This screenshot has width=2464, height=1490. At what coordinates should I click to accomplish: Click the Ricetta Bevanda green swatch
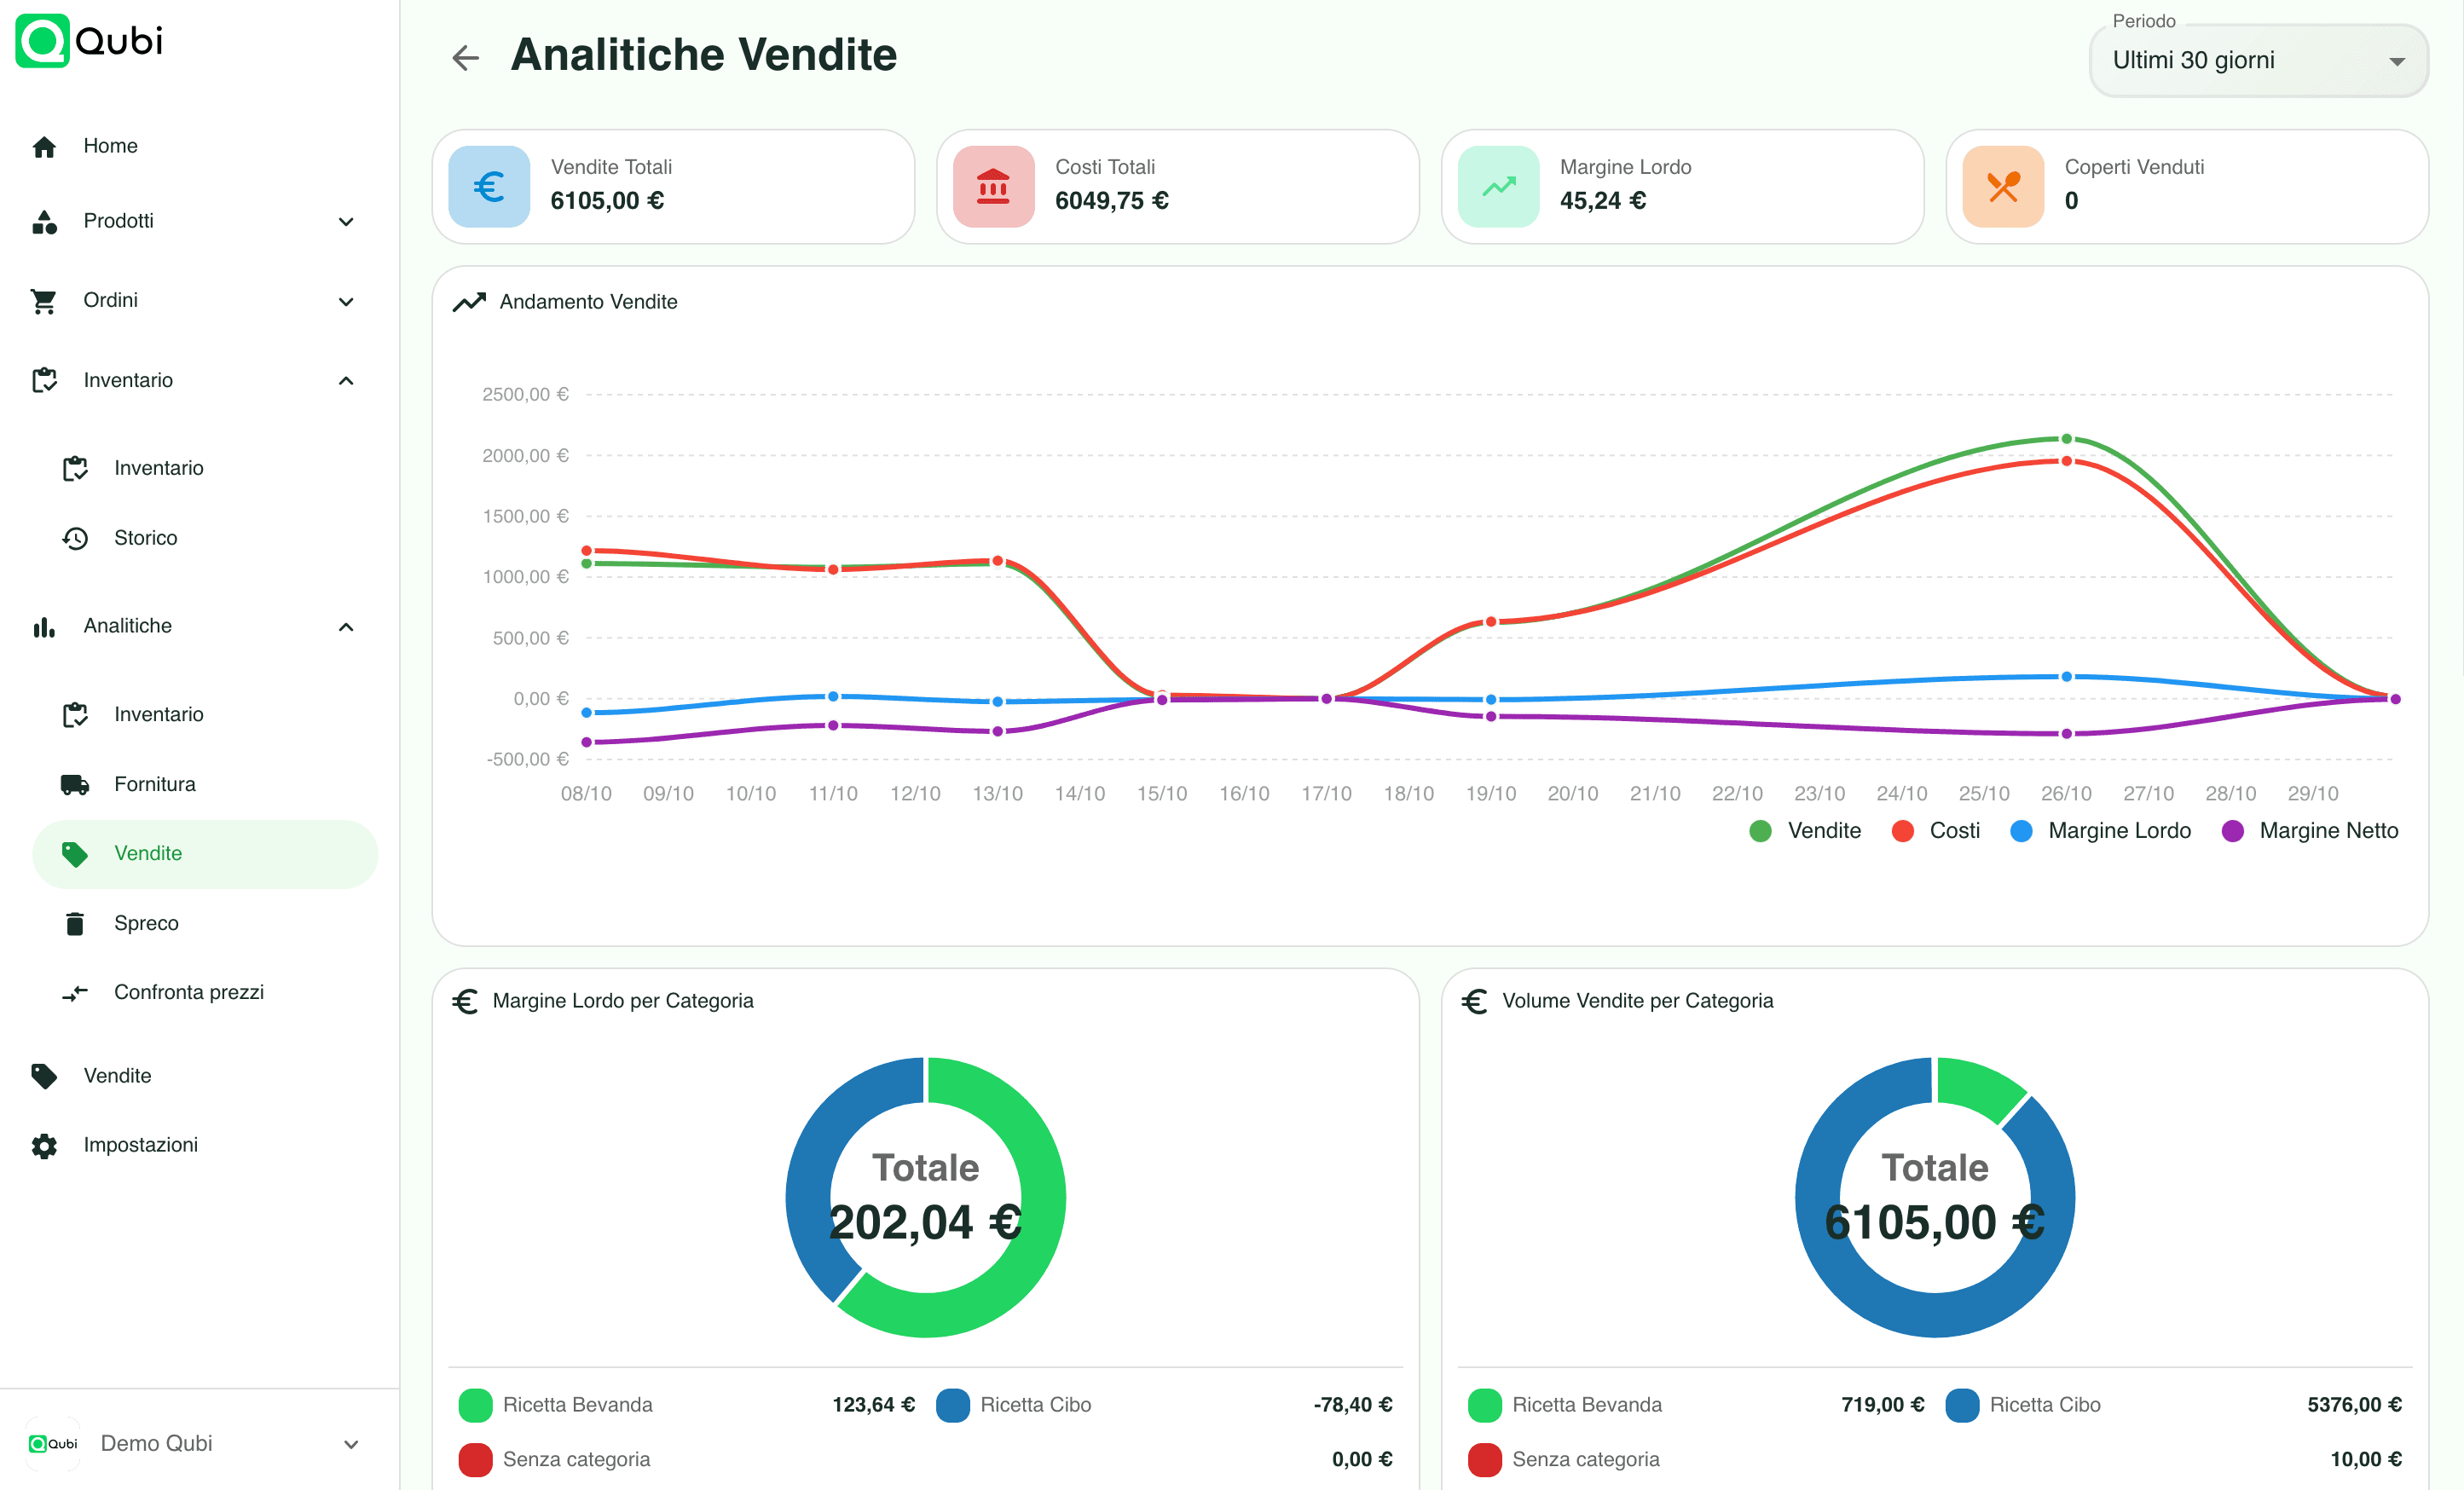pyautogui.click(x=477, y=1405)
